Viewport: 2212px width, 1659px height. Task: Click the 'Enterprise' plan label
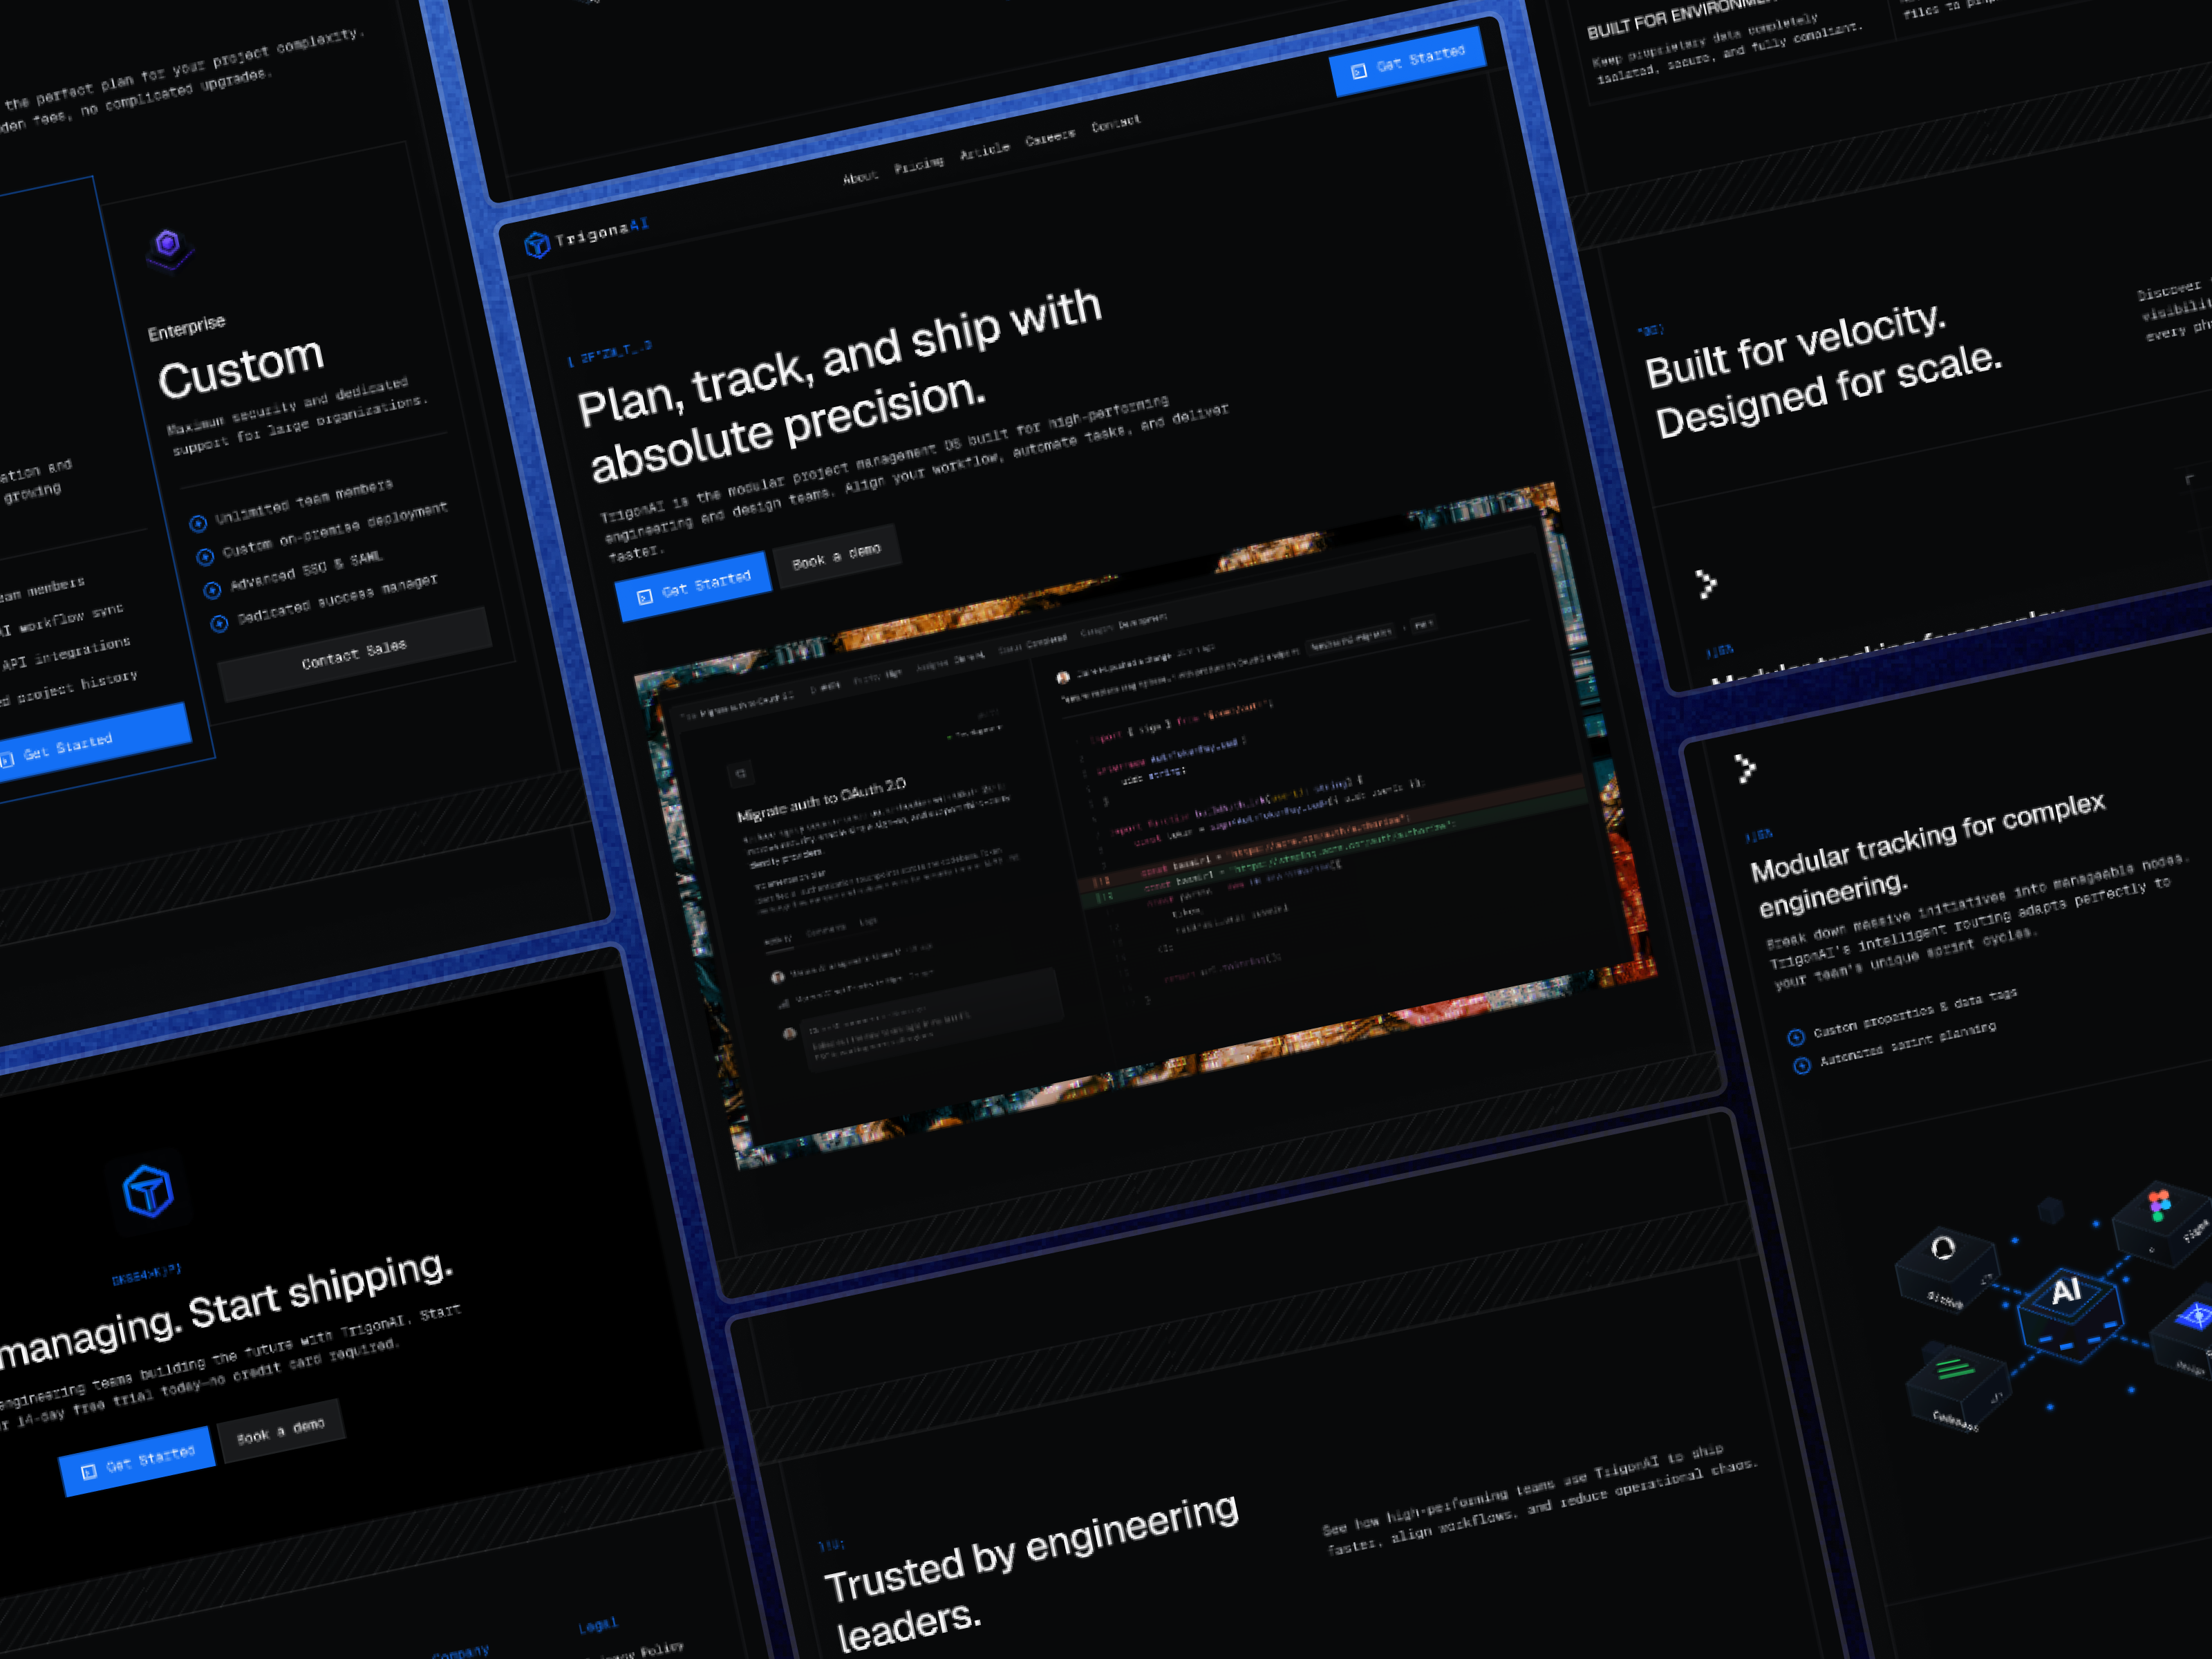click(x=187, y=327)
